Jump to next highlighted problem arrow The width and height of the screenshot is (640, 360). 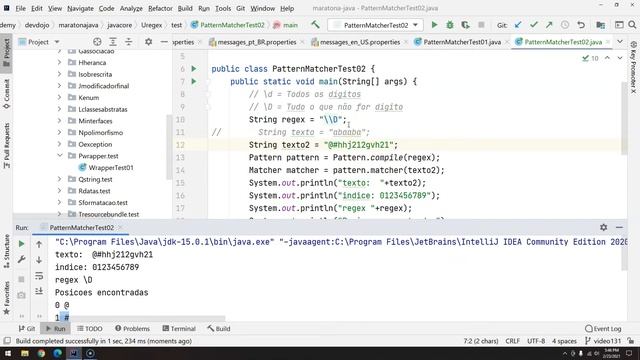(620, 58)
